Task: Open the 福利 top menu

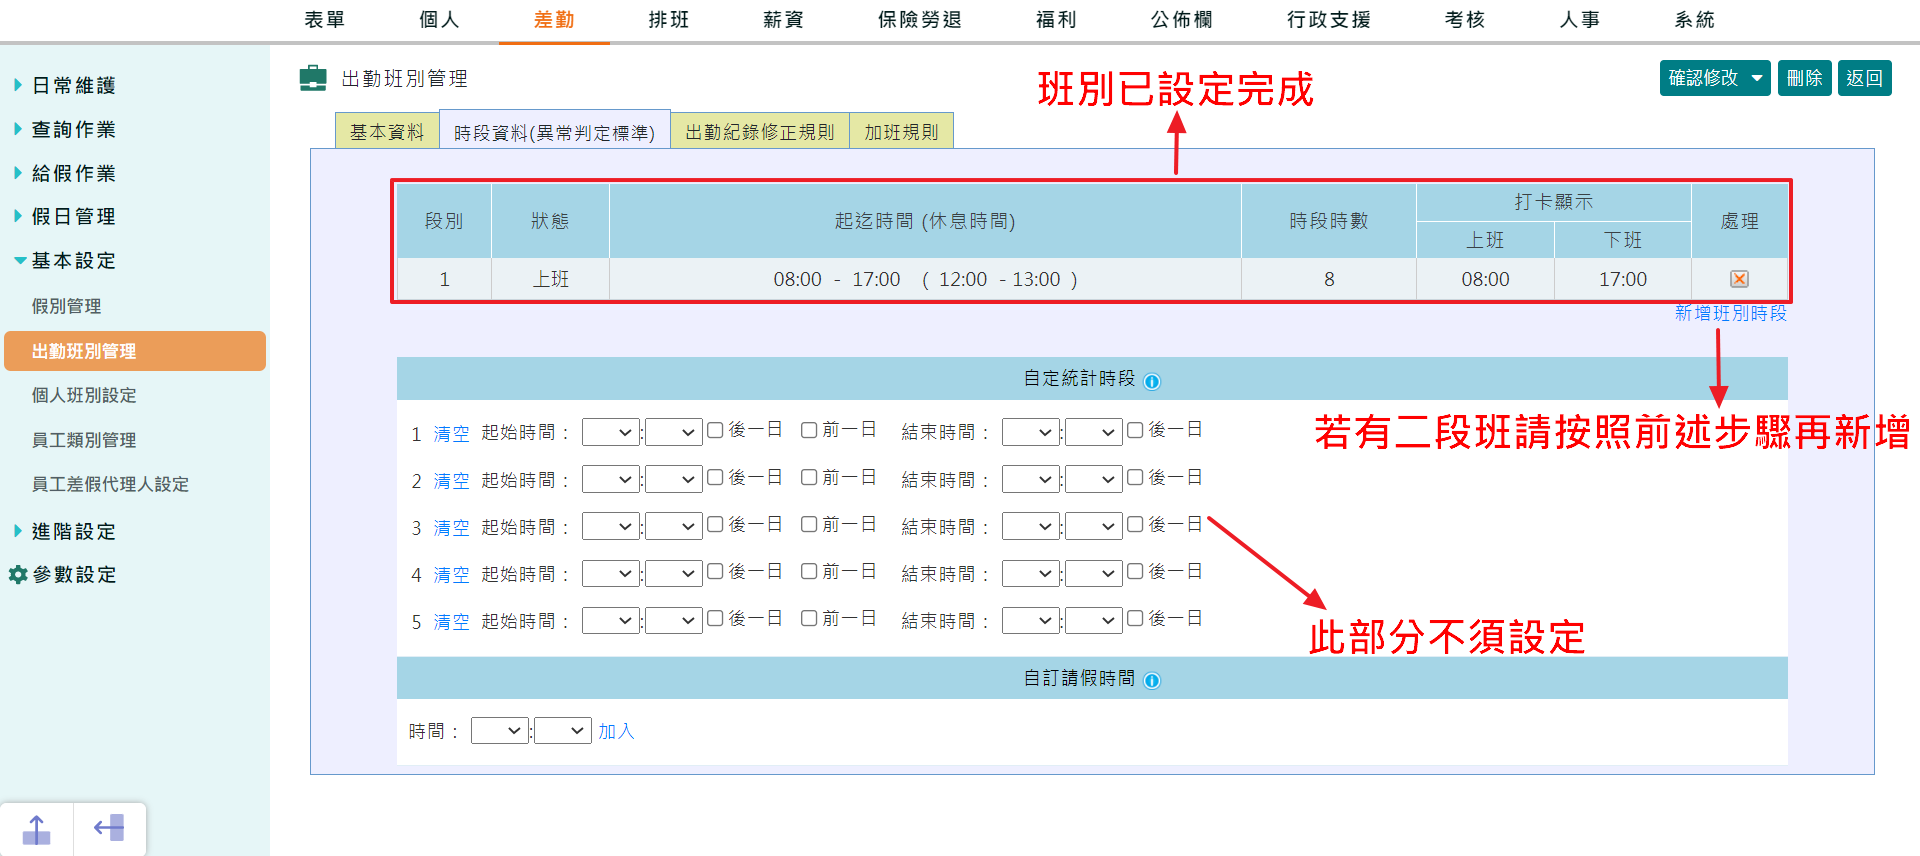Action: pos(1057,20)
